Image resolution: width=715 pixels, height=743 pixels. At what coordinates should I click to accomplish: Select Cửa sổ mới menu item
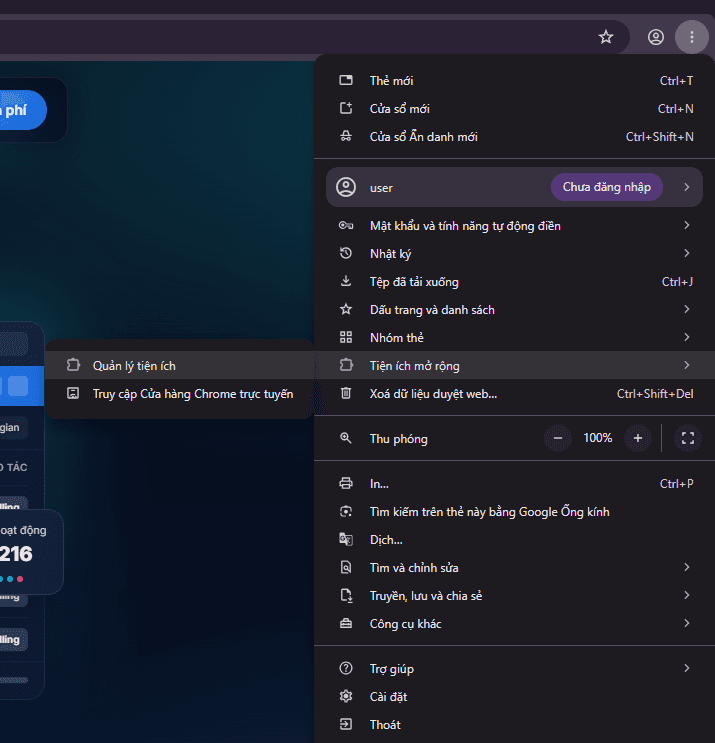click(515, 109)
